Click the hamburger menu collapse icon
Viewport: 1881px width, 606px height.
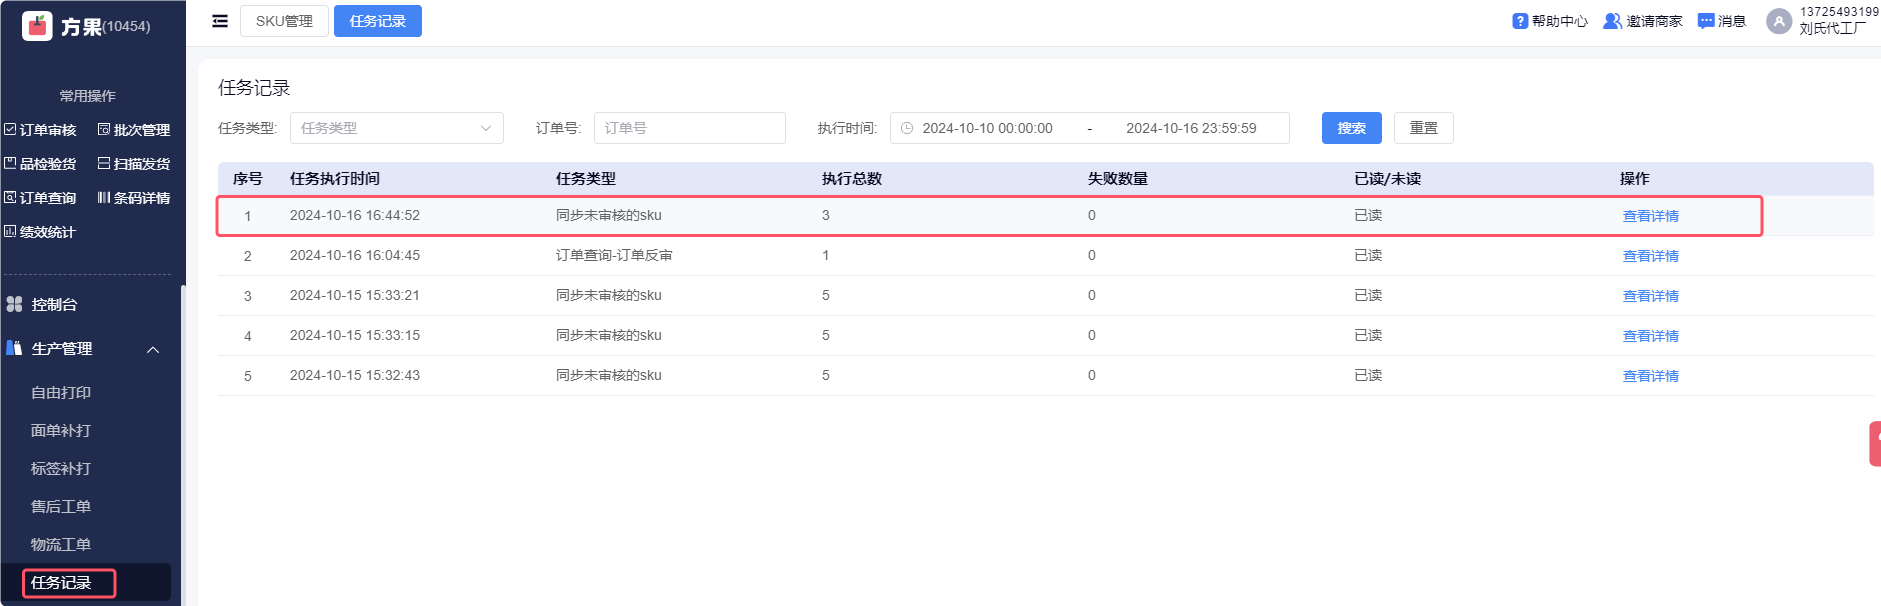(220, 21)
